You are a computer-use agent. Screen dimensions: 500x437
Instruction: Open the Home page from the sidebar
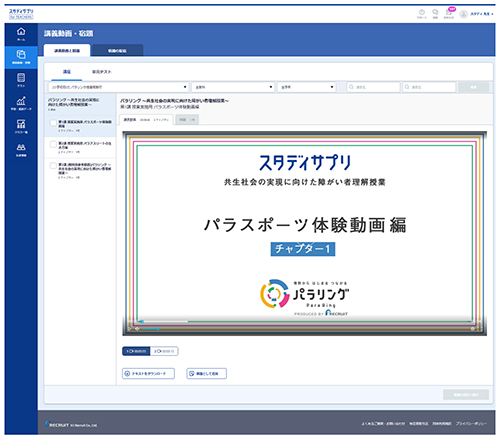click(x=21, y=34)
